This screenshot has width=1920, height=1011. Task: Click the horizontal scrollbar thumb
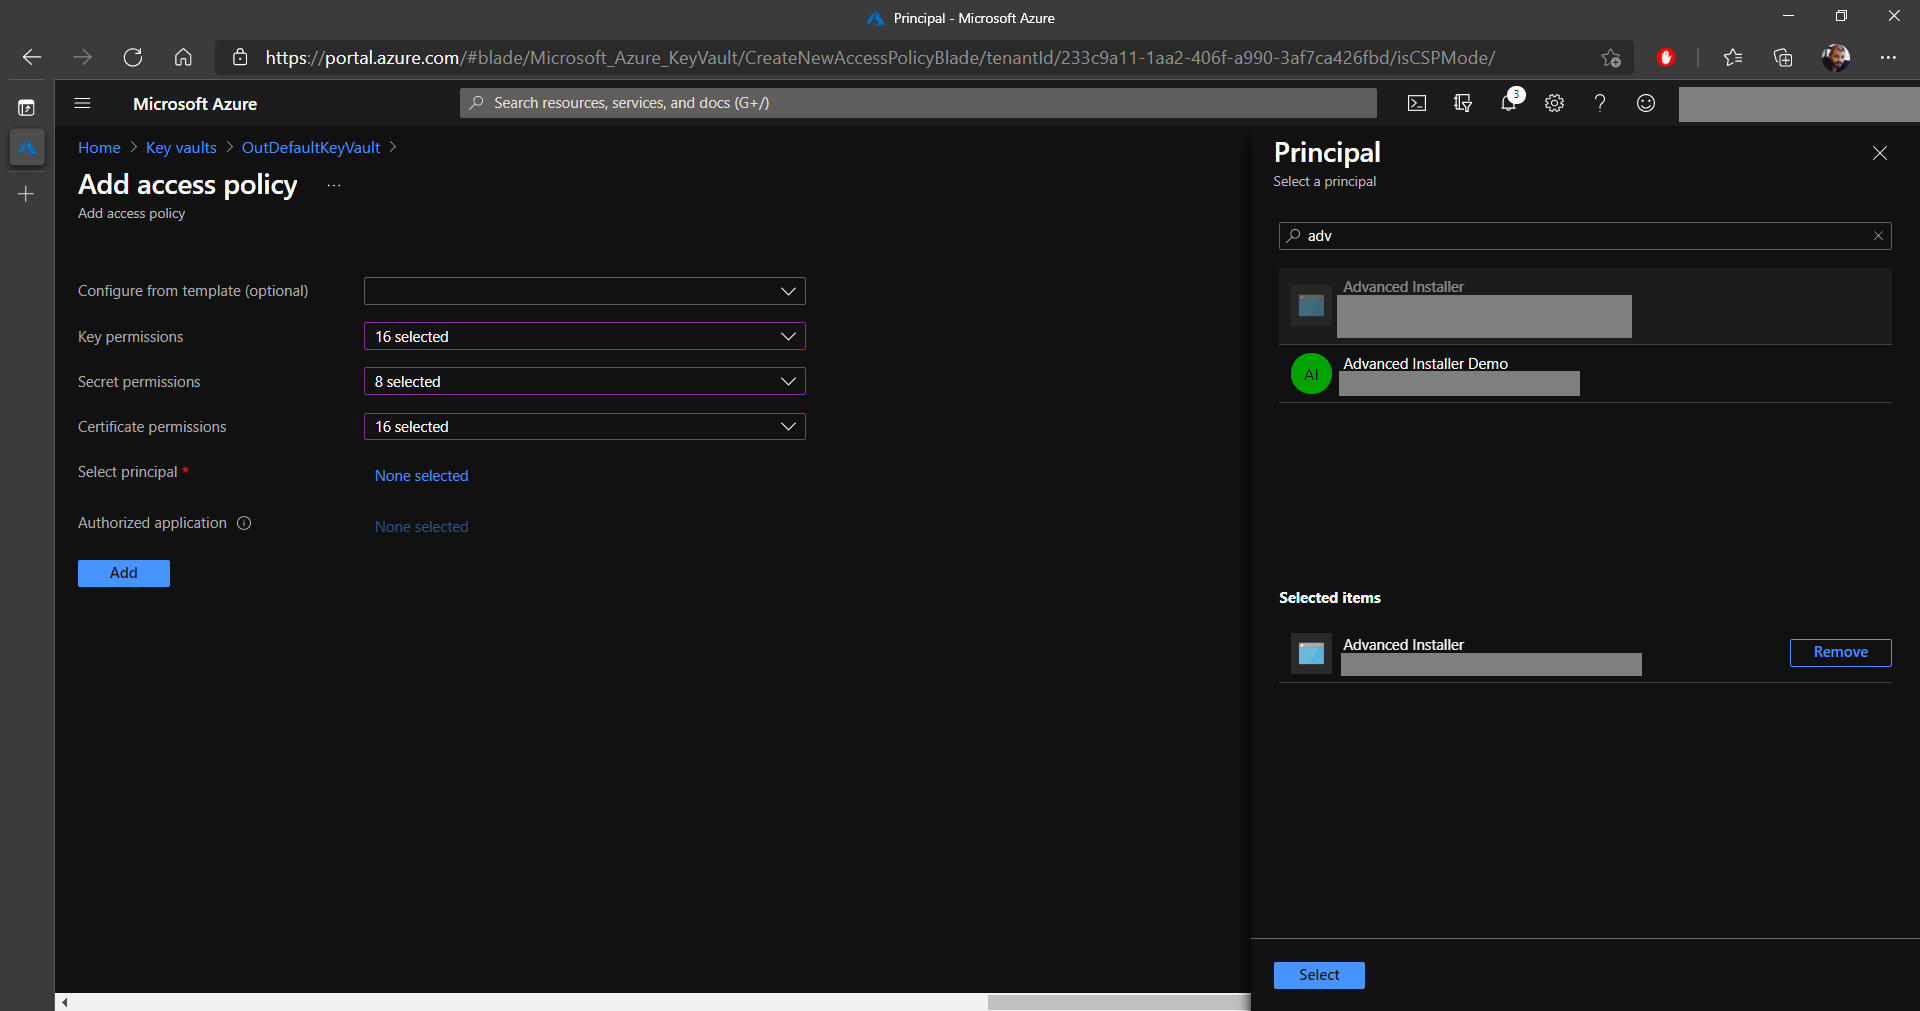tap(1119, 1002)
